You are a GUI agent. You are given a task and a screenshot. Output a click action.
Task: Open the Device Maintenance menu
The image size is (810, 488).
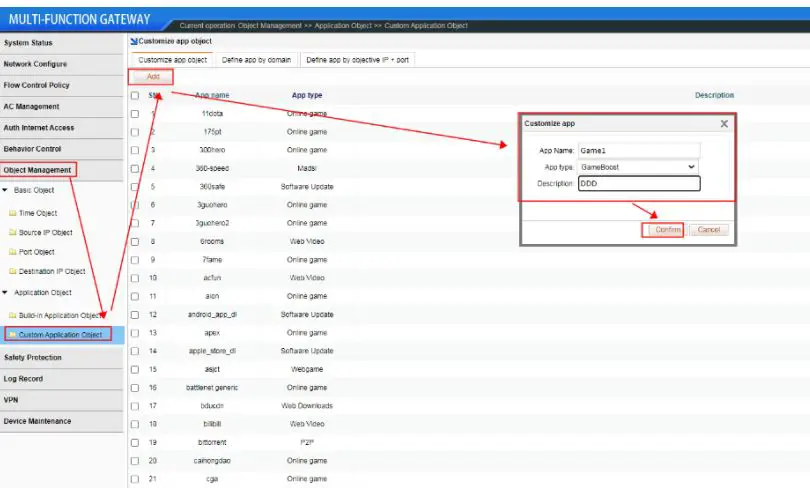click(61, 421)
